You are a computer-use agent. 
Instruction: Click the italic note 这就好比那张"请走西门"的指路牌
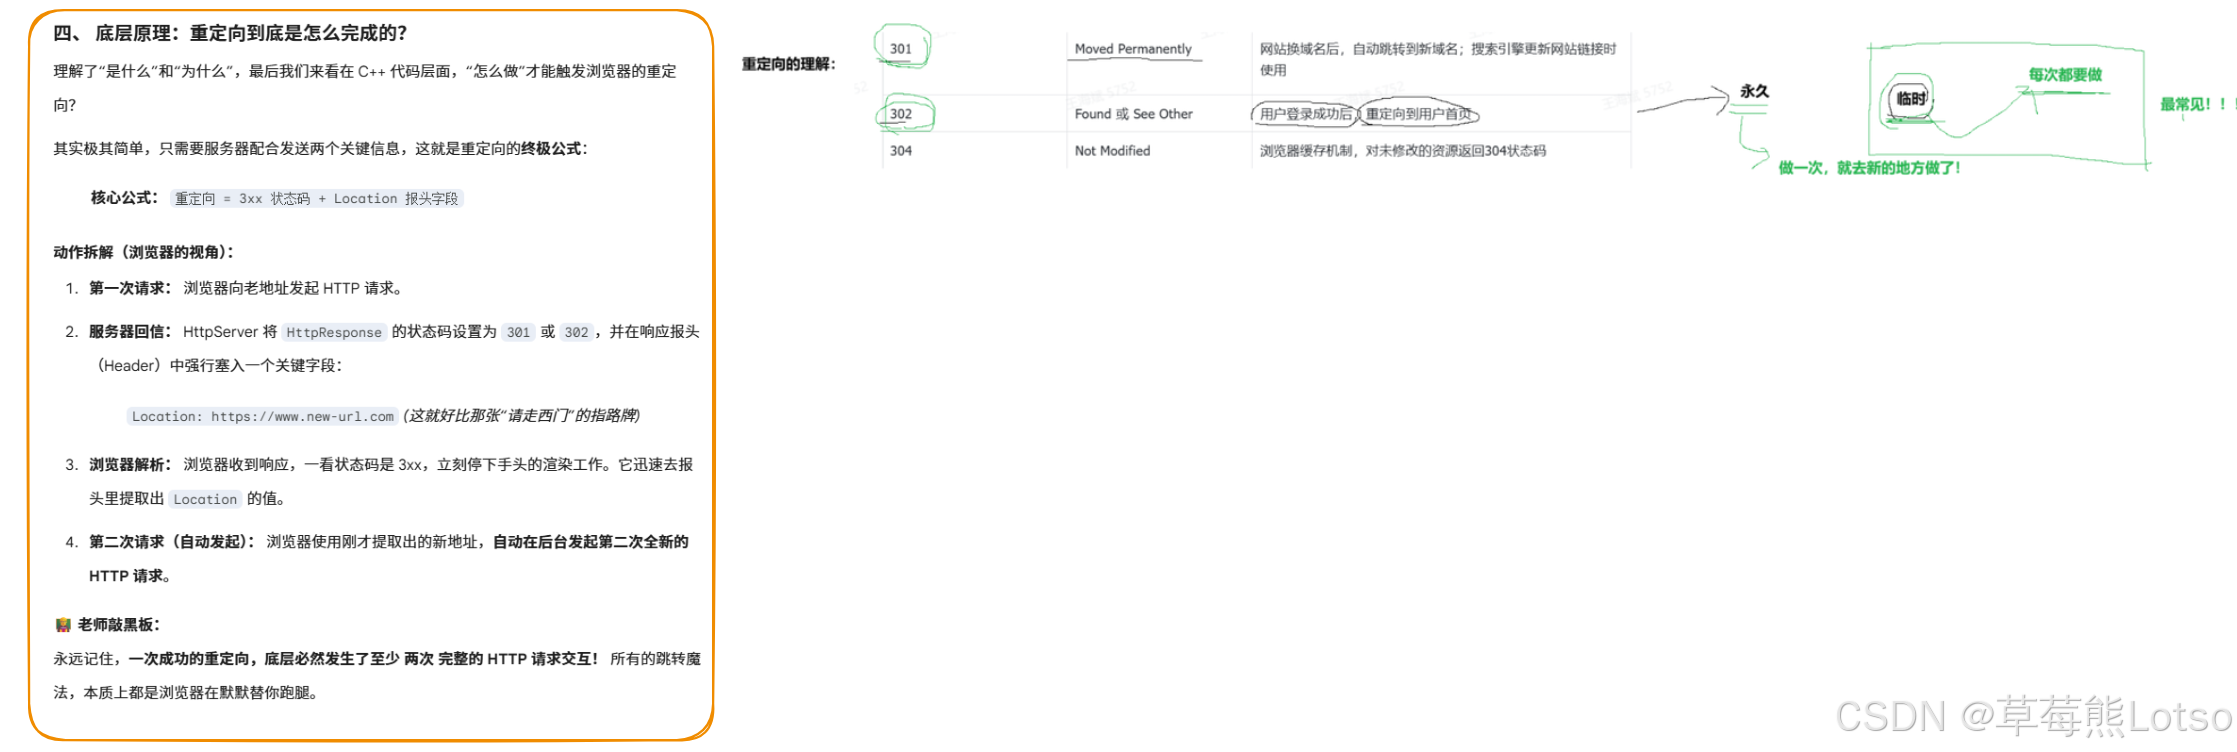click(x=521, y=416)
